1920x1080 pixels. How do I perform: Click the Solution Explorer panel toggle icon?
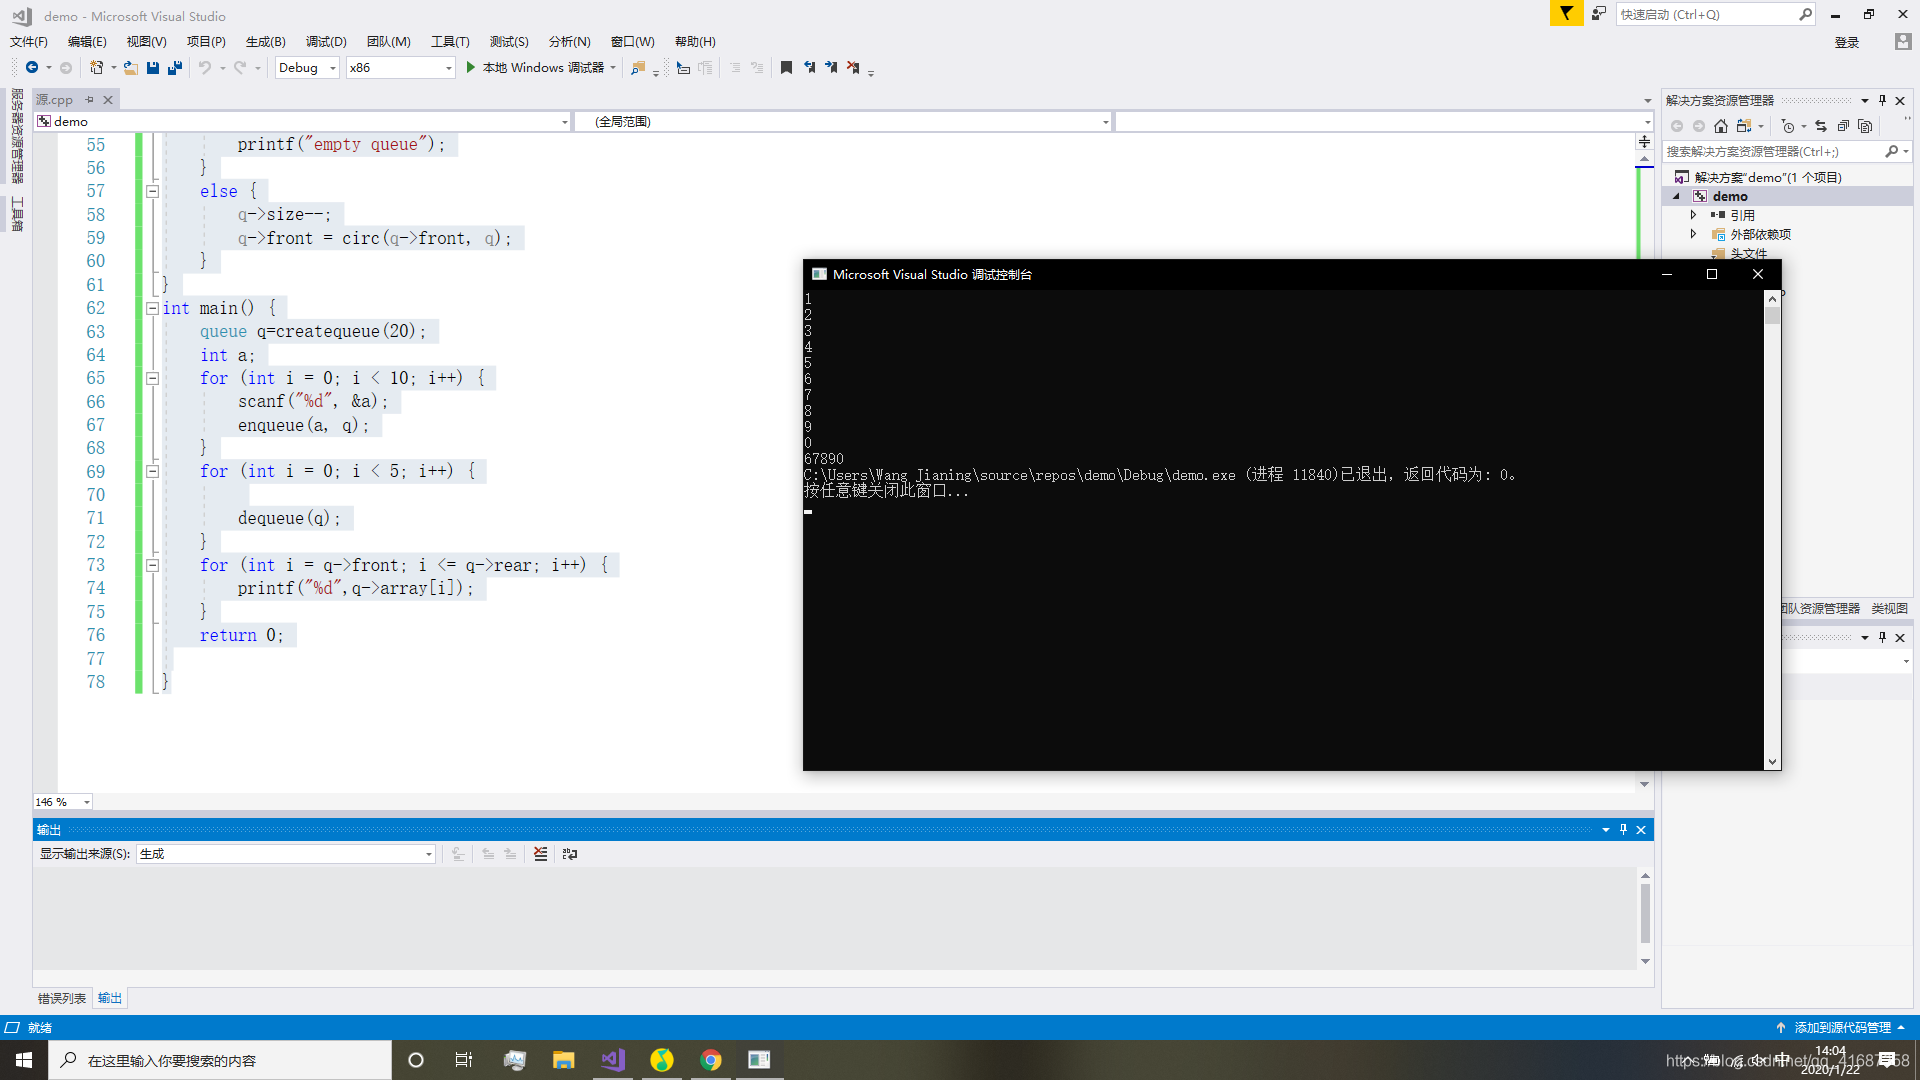[1883, 100]
